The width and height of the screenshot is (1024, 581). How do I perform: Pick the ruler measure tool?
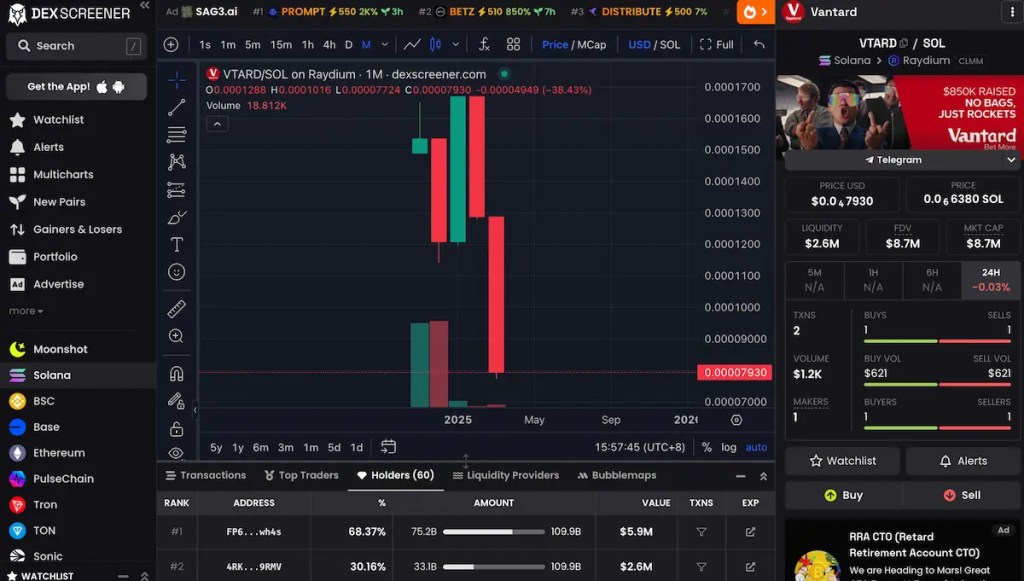pos(177,309)
